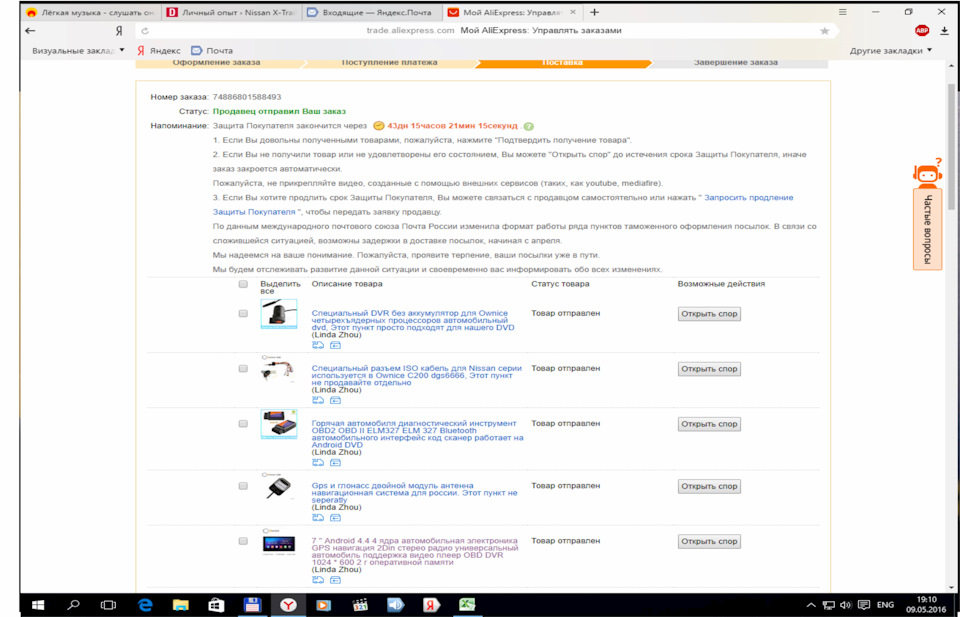Open Action Center notifications icon

coord(863,605)
